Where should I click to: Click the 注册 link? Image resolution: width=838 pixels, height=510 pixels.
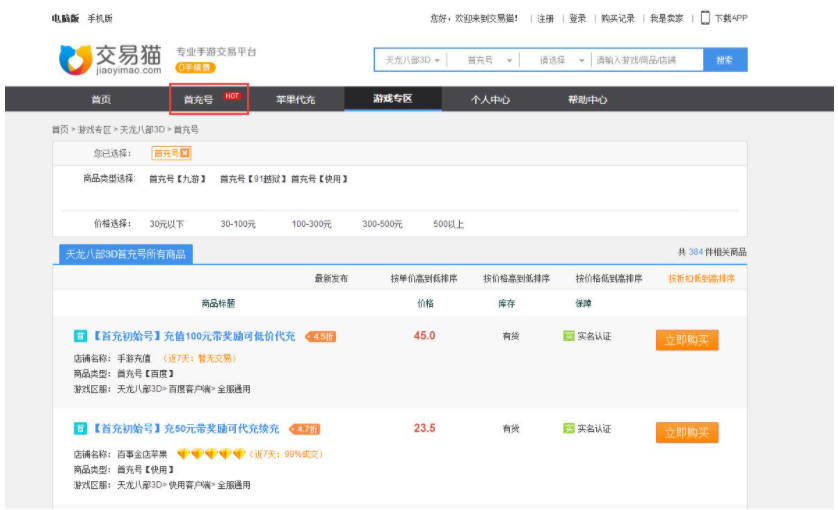coord(546,19)
